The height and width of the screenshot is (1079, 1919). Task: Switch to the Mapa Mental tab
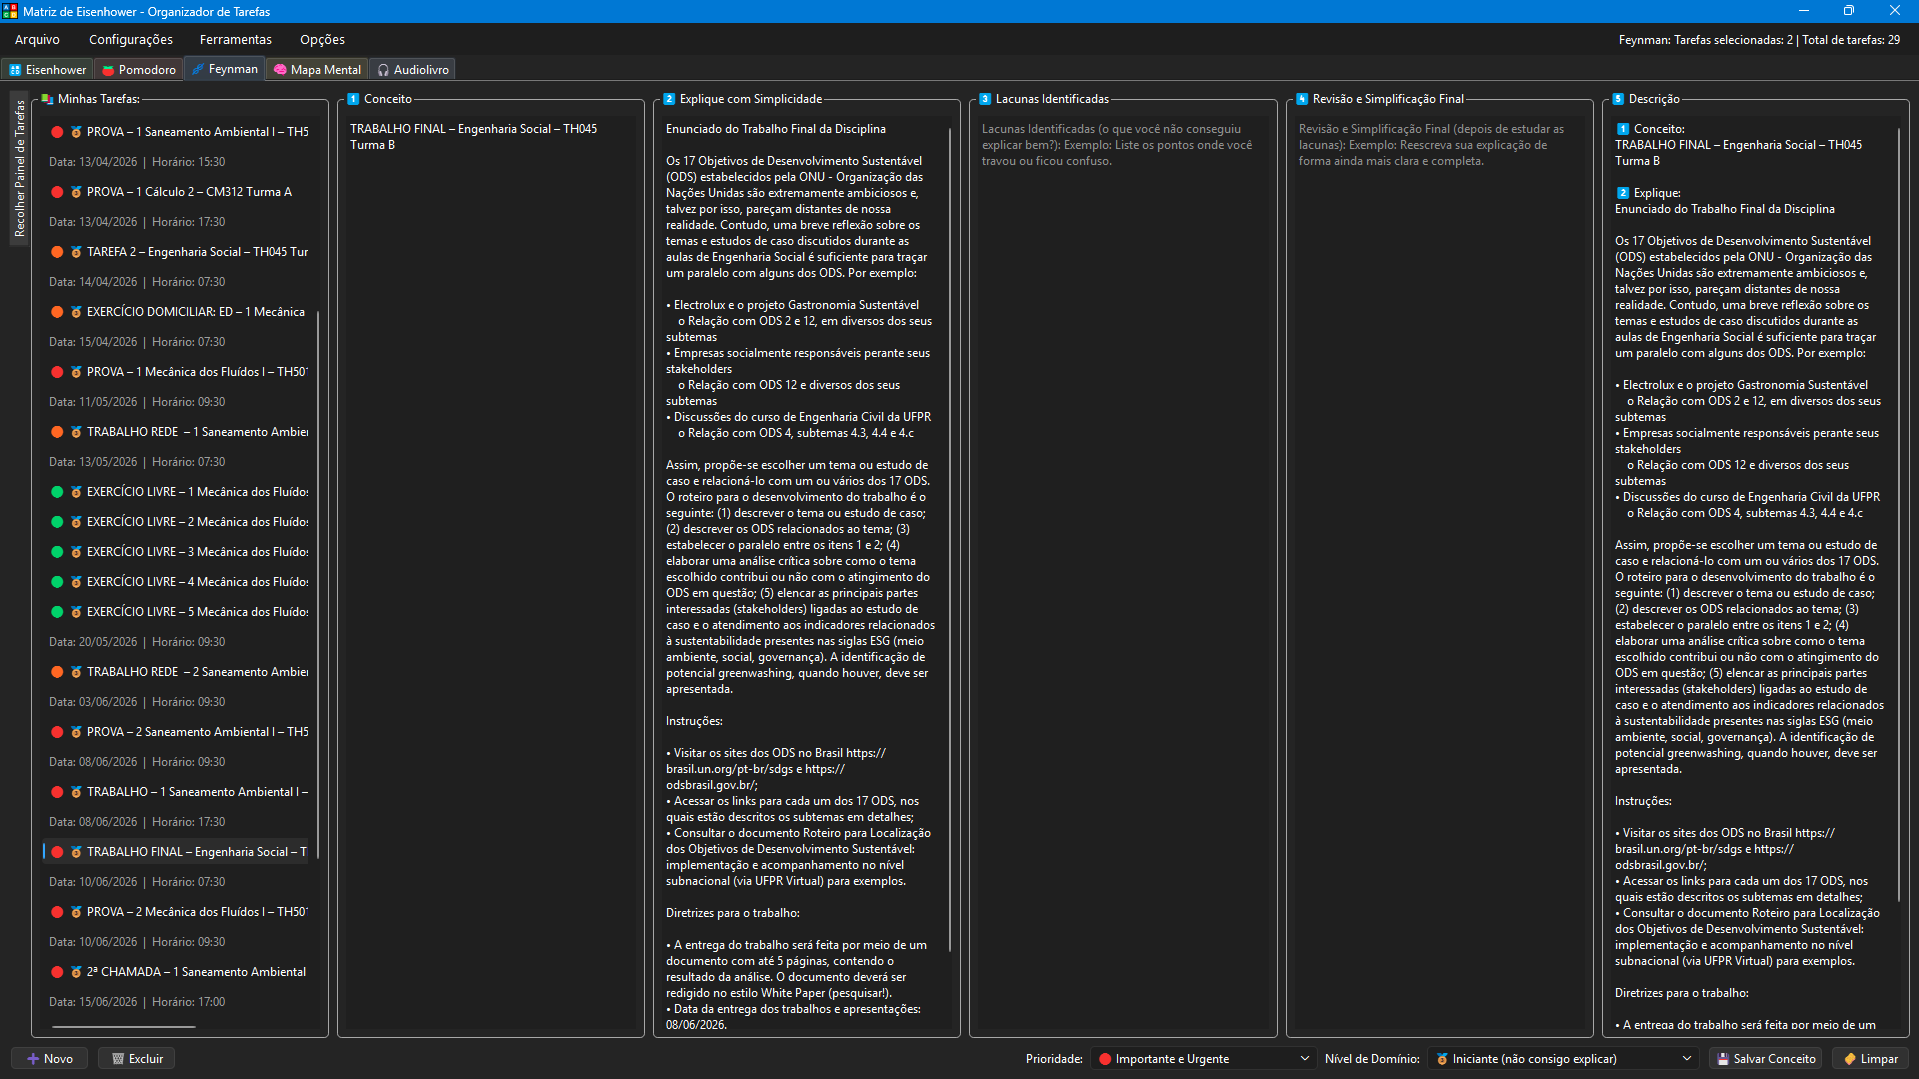click(317, 70)
